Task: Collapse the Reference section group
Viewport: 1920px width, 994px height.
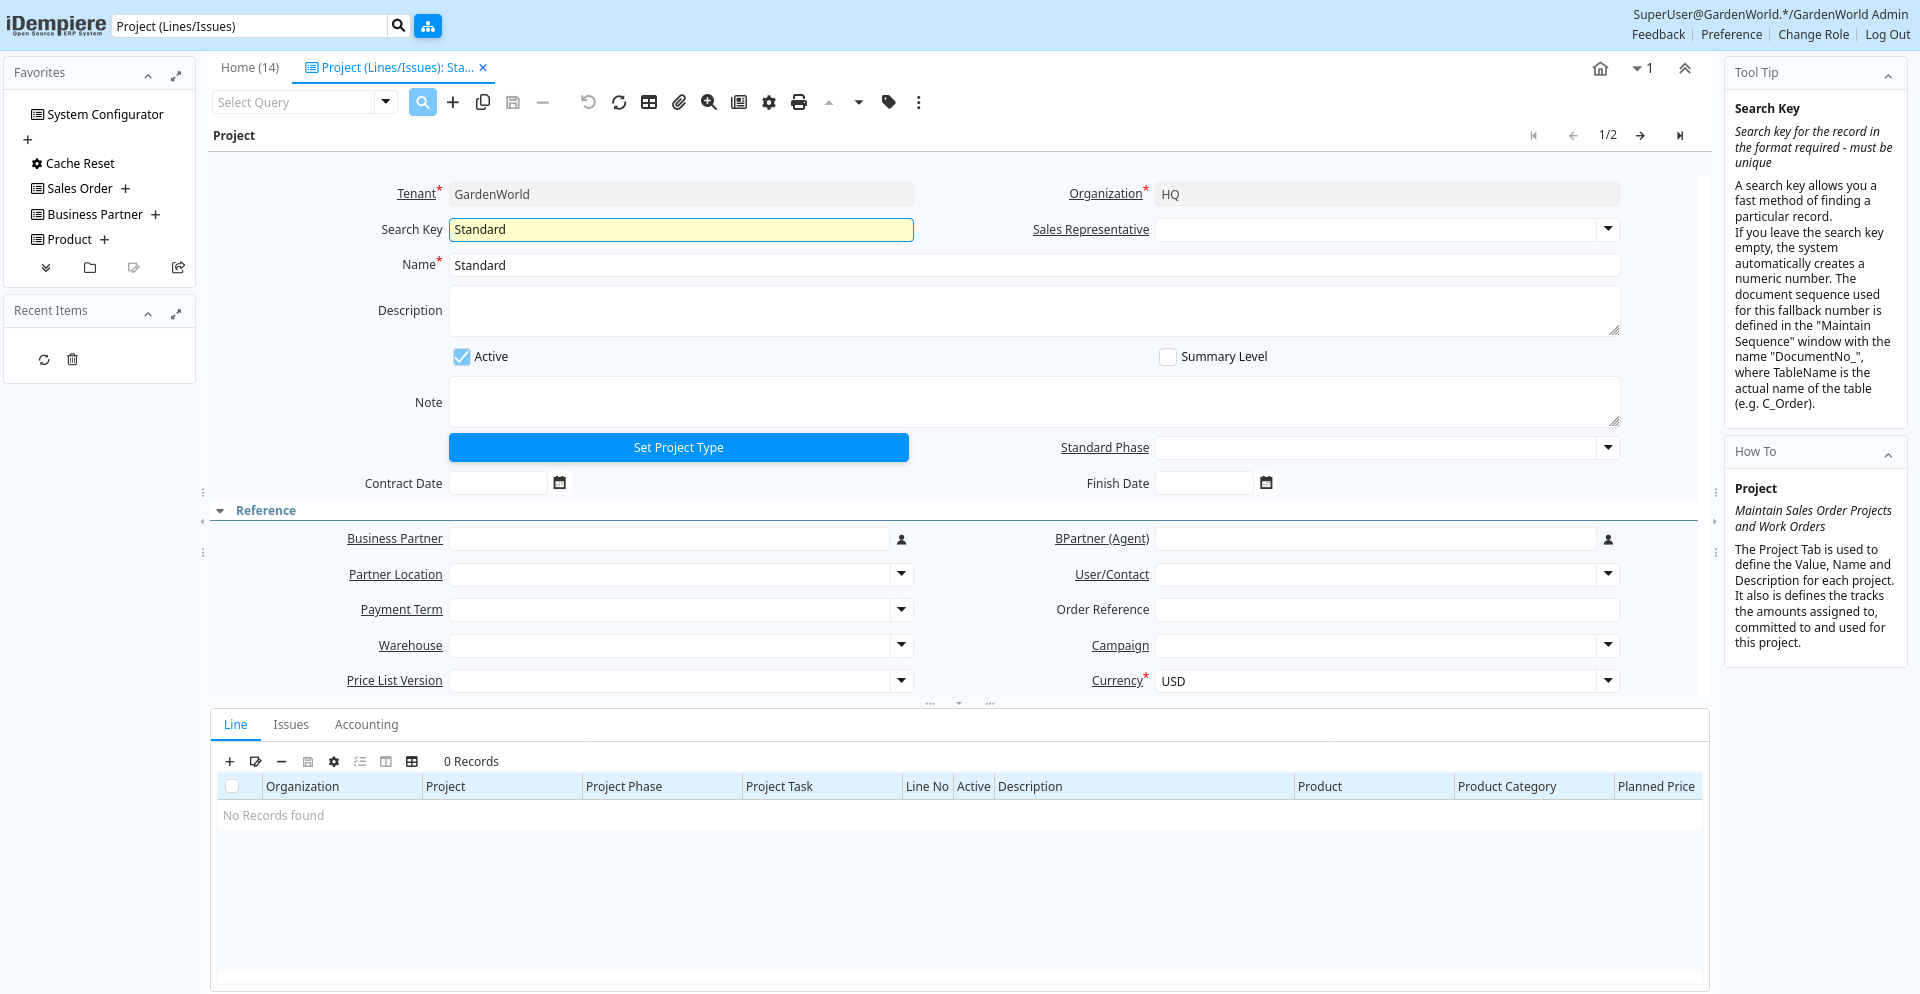Action: pos(221,511)
